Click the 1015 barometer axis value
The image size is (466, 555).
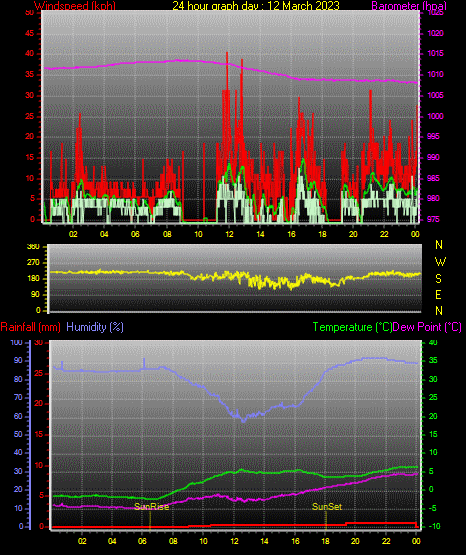point(436,53)
